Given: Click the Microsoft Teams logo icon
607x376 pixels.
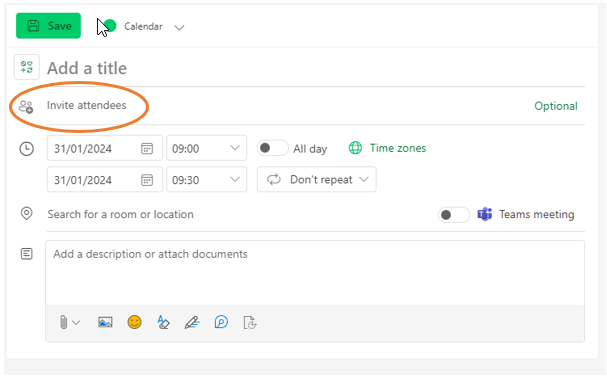Looking at the screenshot, I should pyautogui.click(x=485, y=214).
